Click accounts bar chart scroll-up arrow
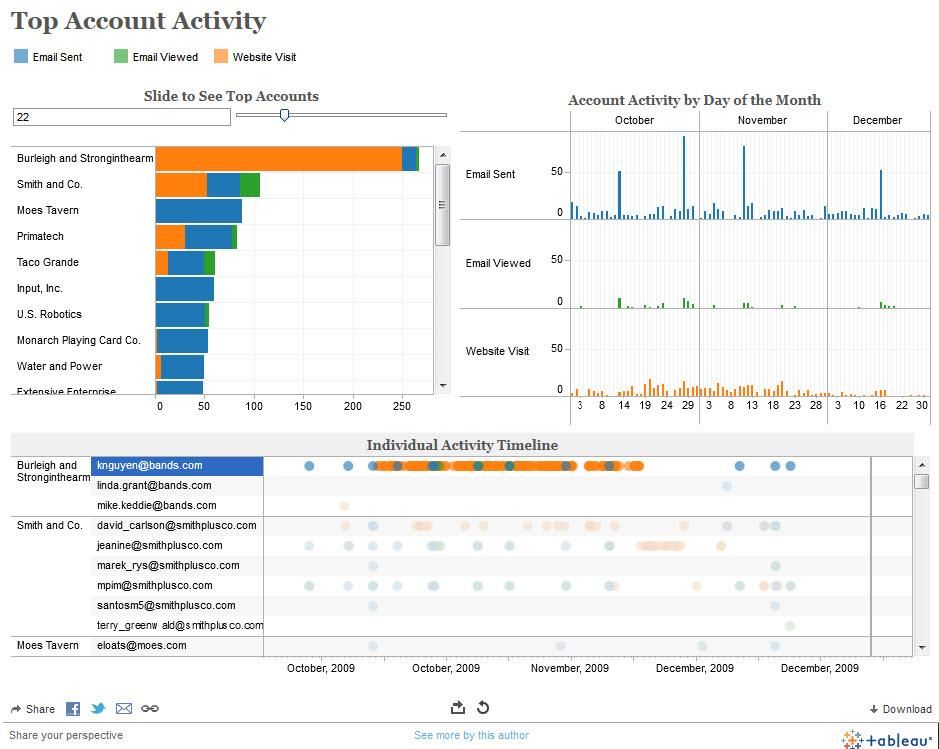 (x=443, y=155)
